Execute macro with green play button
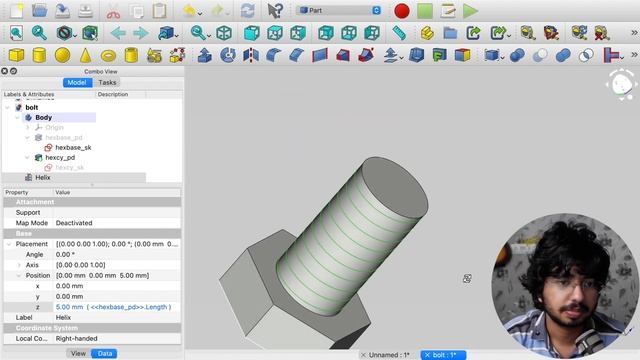Image resolution: width=640 pixels, height=360 pixels. click(470, 11)
